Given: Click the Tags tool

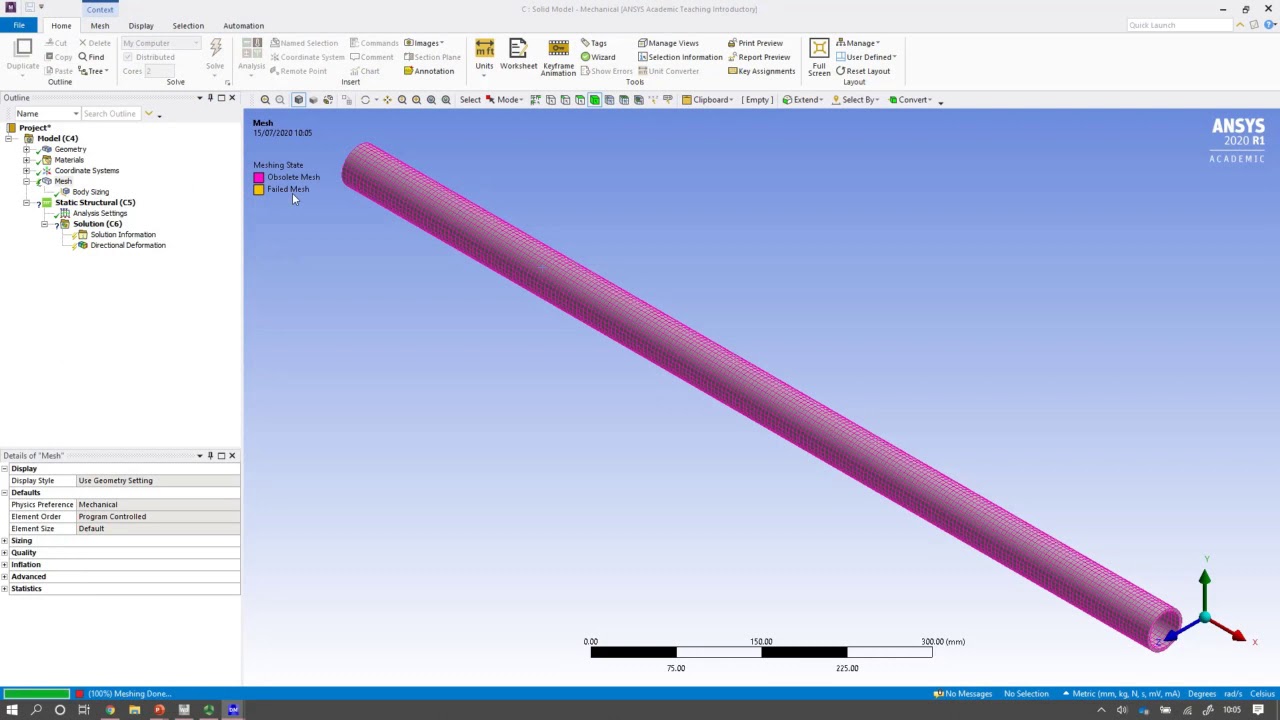Looking at the screenshot, I should pos(593,43).
